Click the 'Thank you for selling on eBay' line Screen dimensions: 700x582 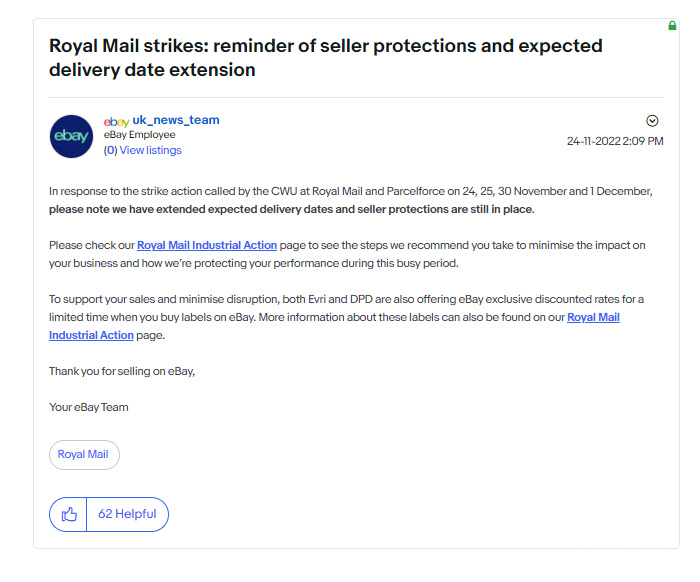pos(122,371)
